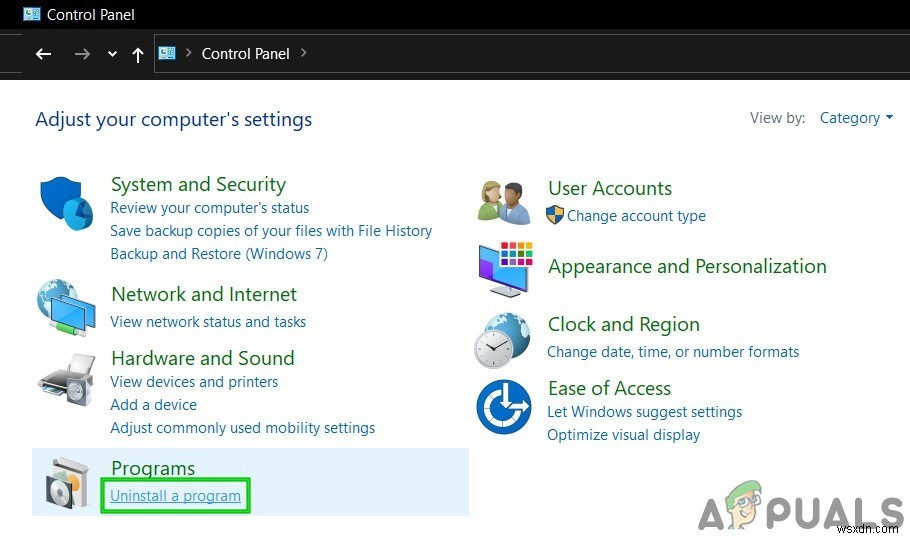Expand chevron before Control Panel breadcrumb
Screen dimensions: 910x539
[x=189, y=53]
